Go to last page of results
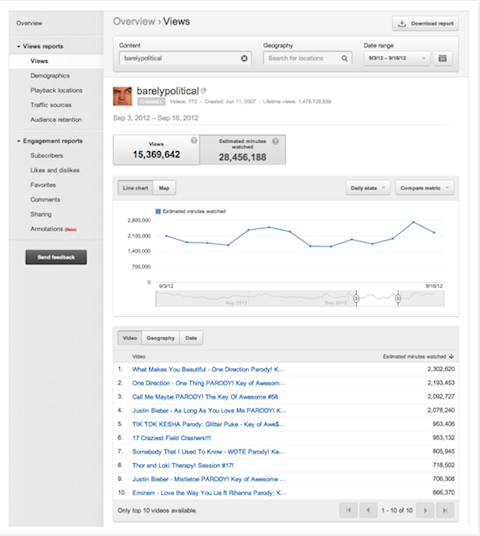480x536 pixels. click(445, 510)
